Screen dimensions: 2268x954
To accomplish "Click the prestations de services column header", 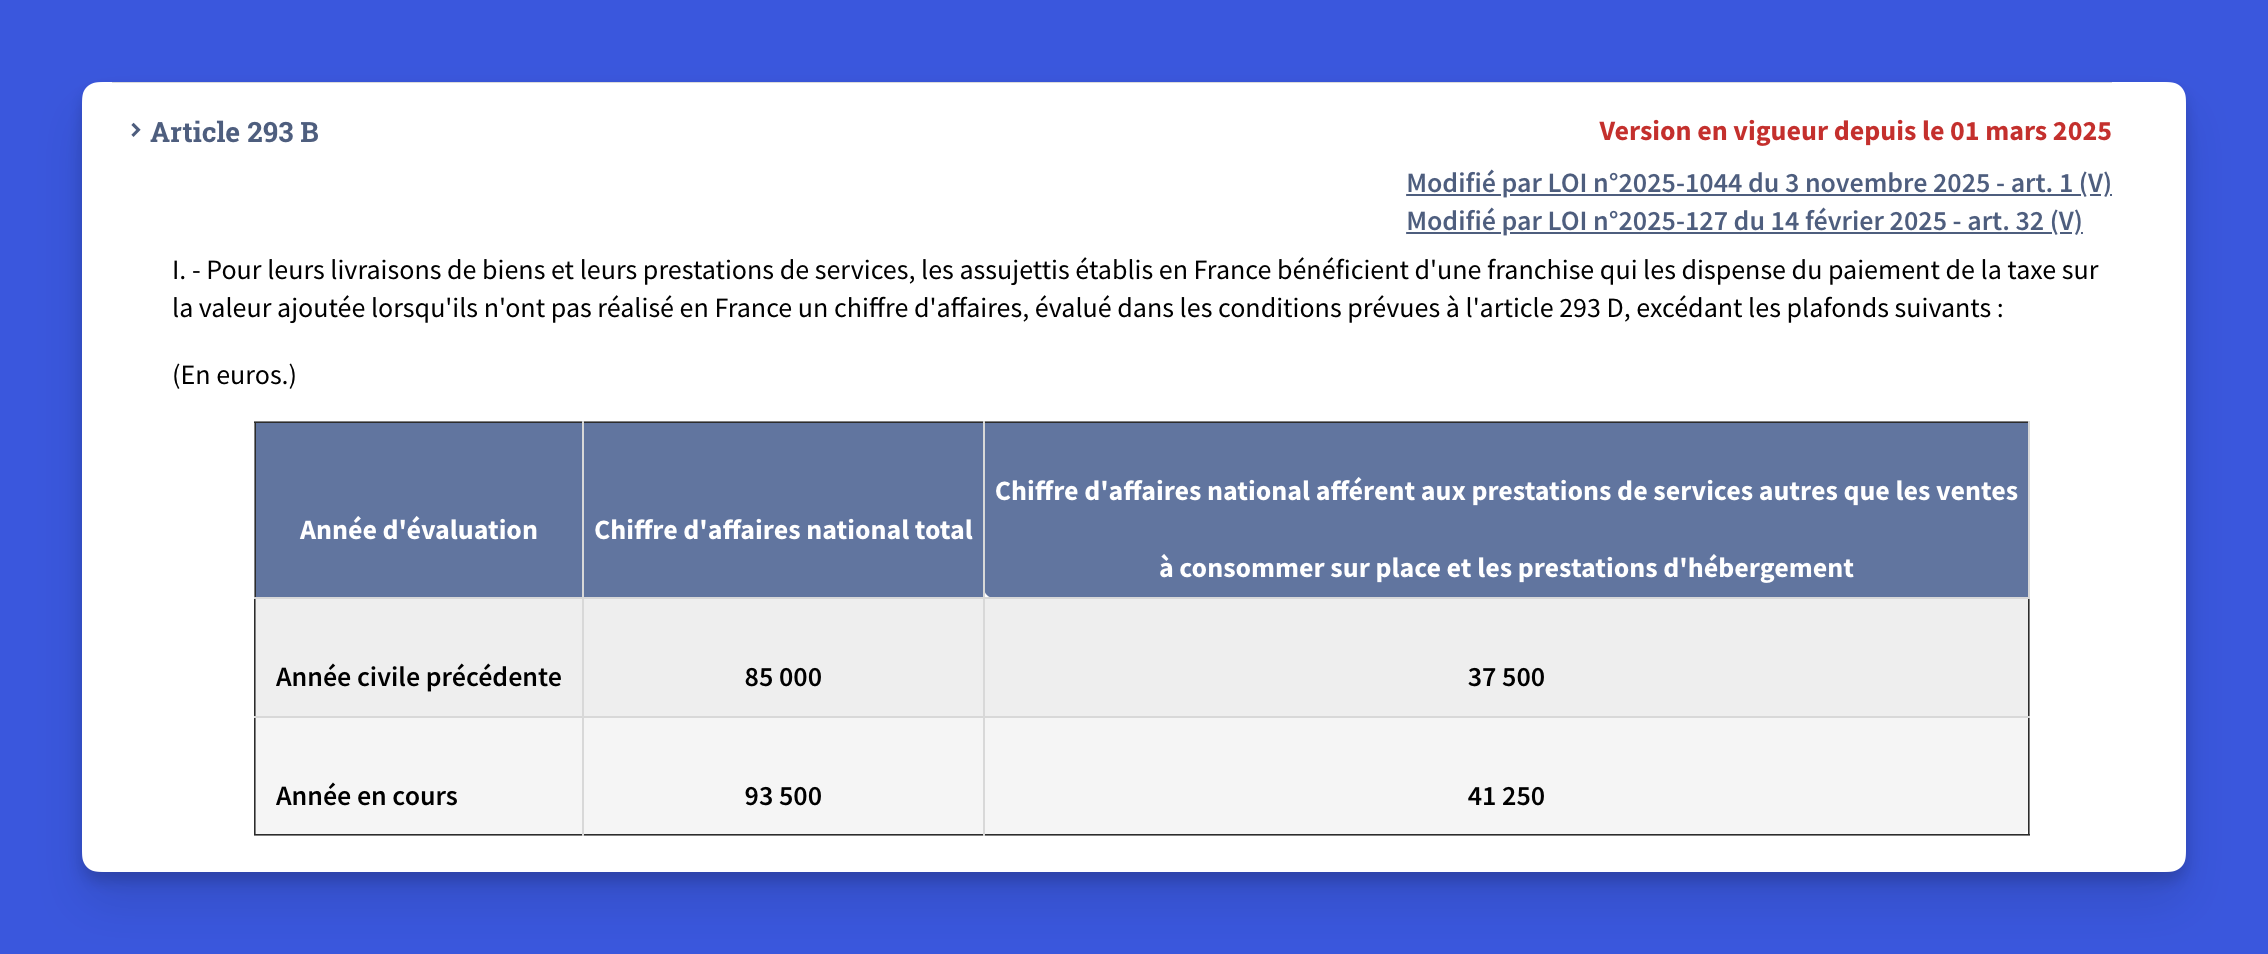I will click(1505, 491).
